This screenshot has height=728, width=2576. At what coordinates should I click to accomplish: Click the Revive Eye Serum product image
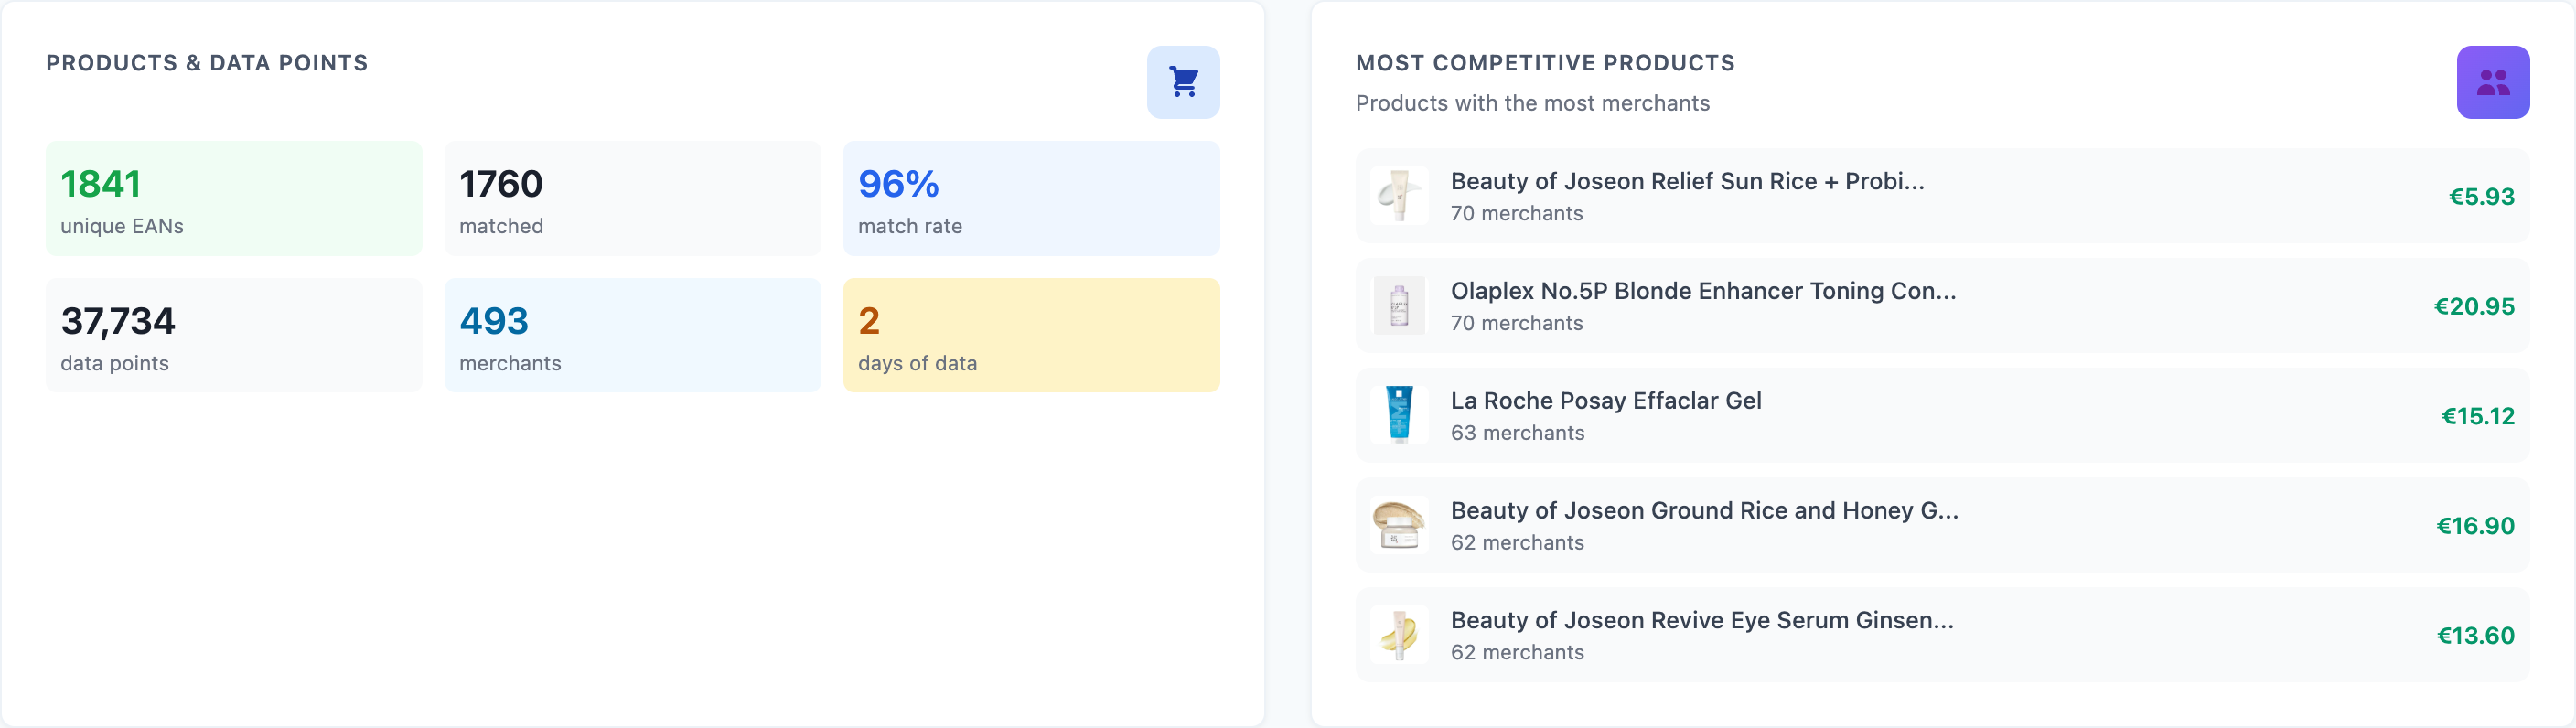pyautogui.click(x=1400, y=635)
